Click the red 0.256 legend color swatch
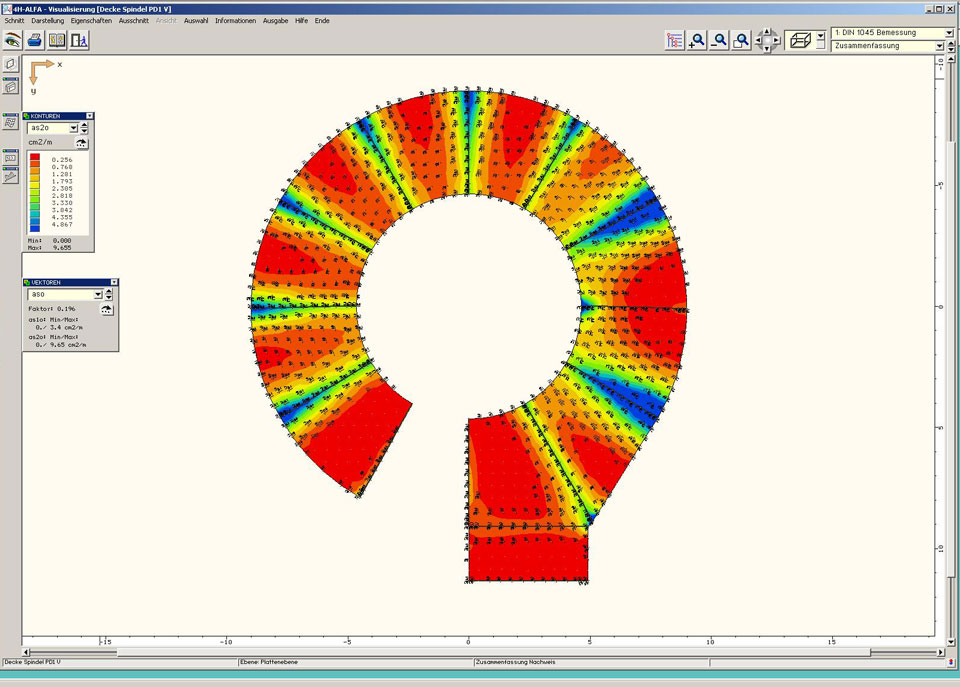The image size is (960, 687). click(35, 159)
